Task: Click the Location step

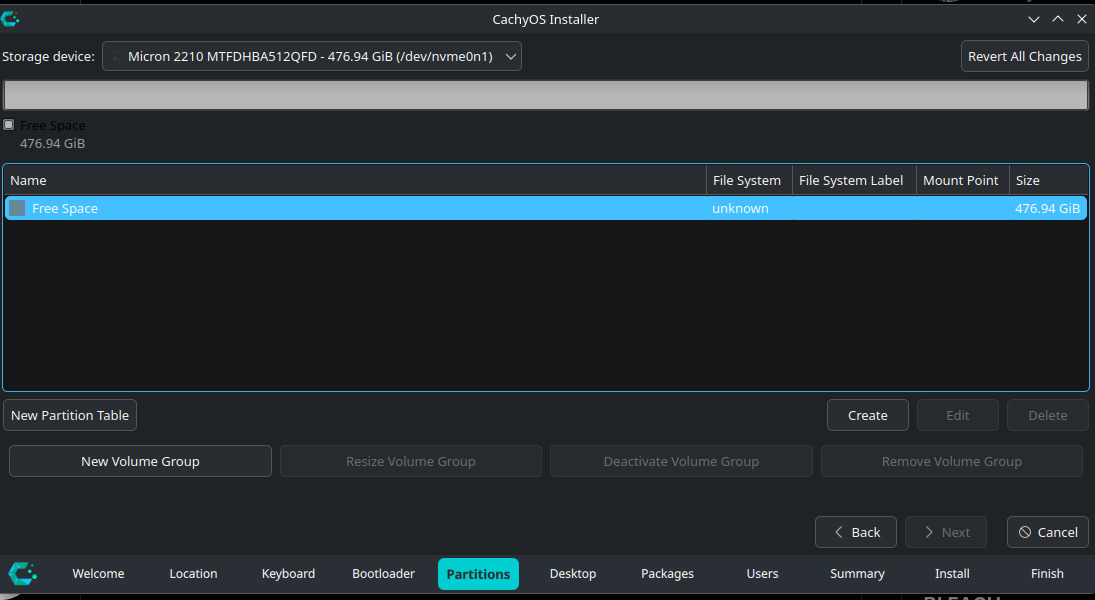Action: pyautogui.click(x=193, y=573)
